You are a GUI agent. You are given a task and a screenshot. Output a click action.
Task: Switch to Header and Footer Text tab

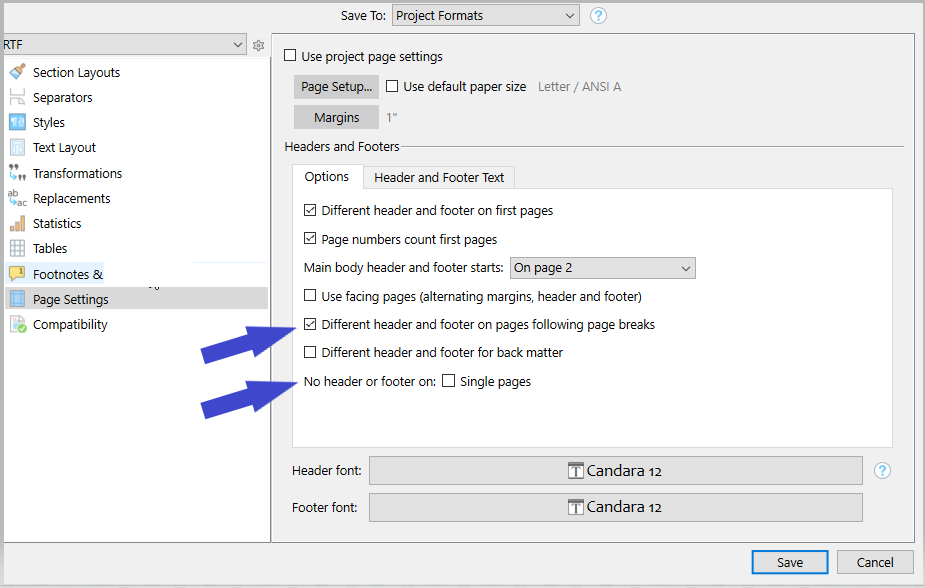[x=439, y=177]
